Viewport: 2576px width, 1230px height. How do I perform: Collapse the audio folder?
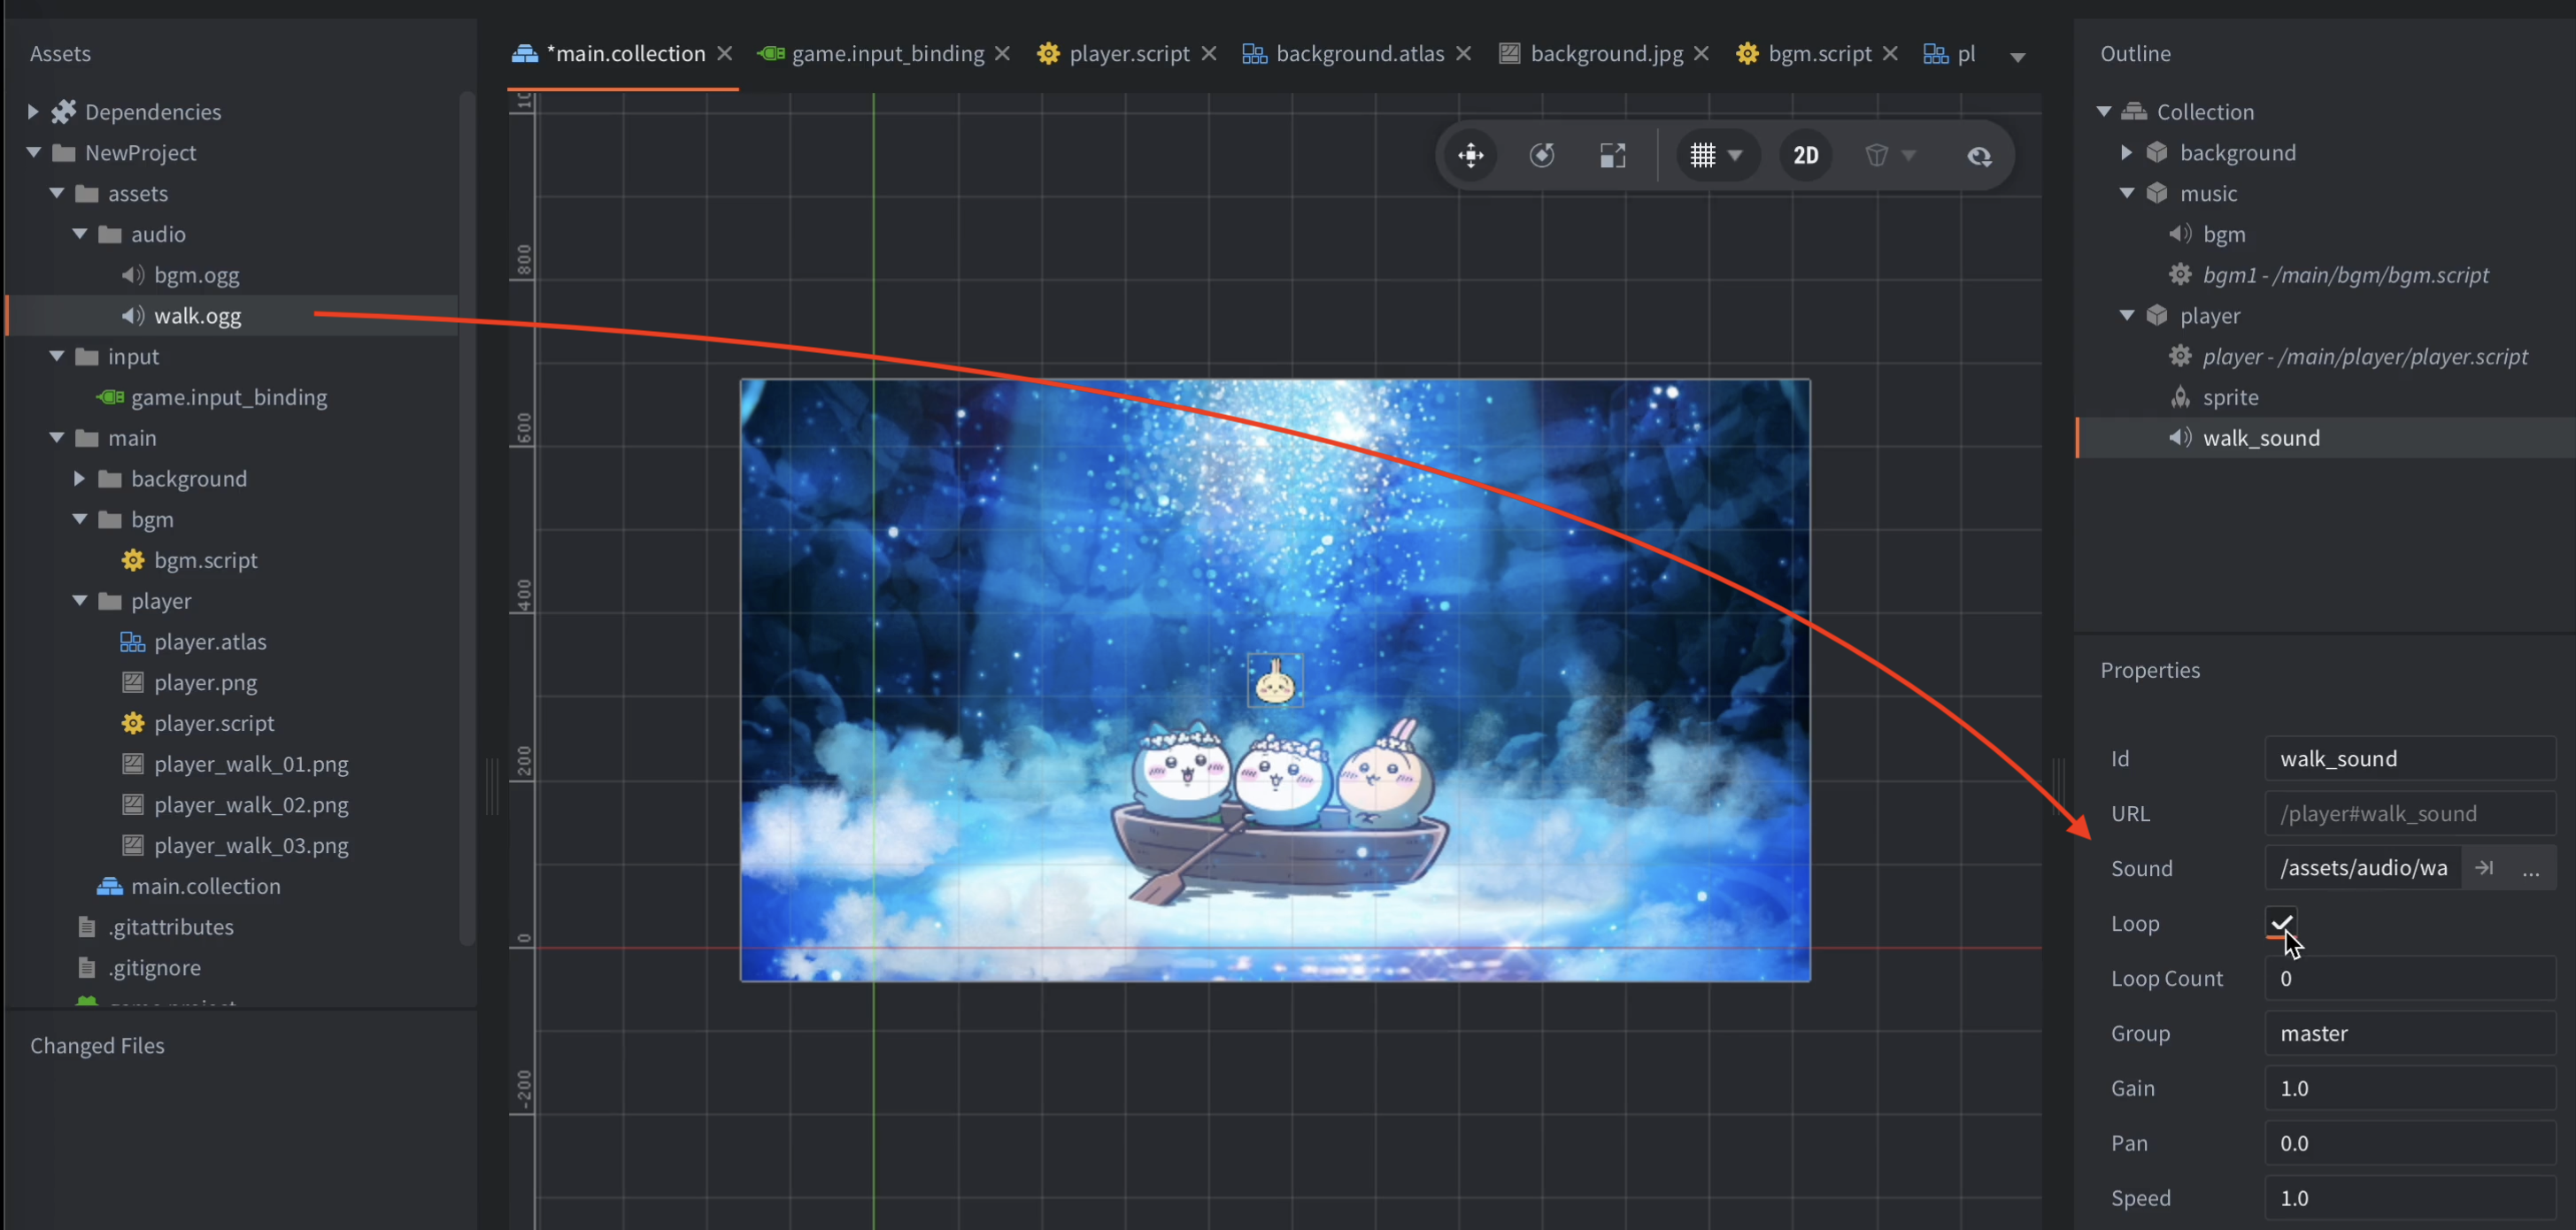point(80,233)
